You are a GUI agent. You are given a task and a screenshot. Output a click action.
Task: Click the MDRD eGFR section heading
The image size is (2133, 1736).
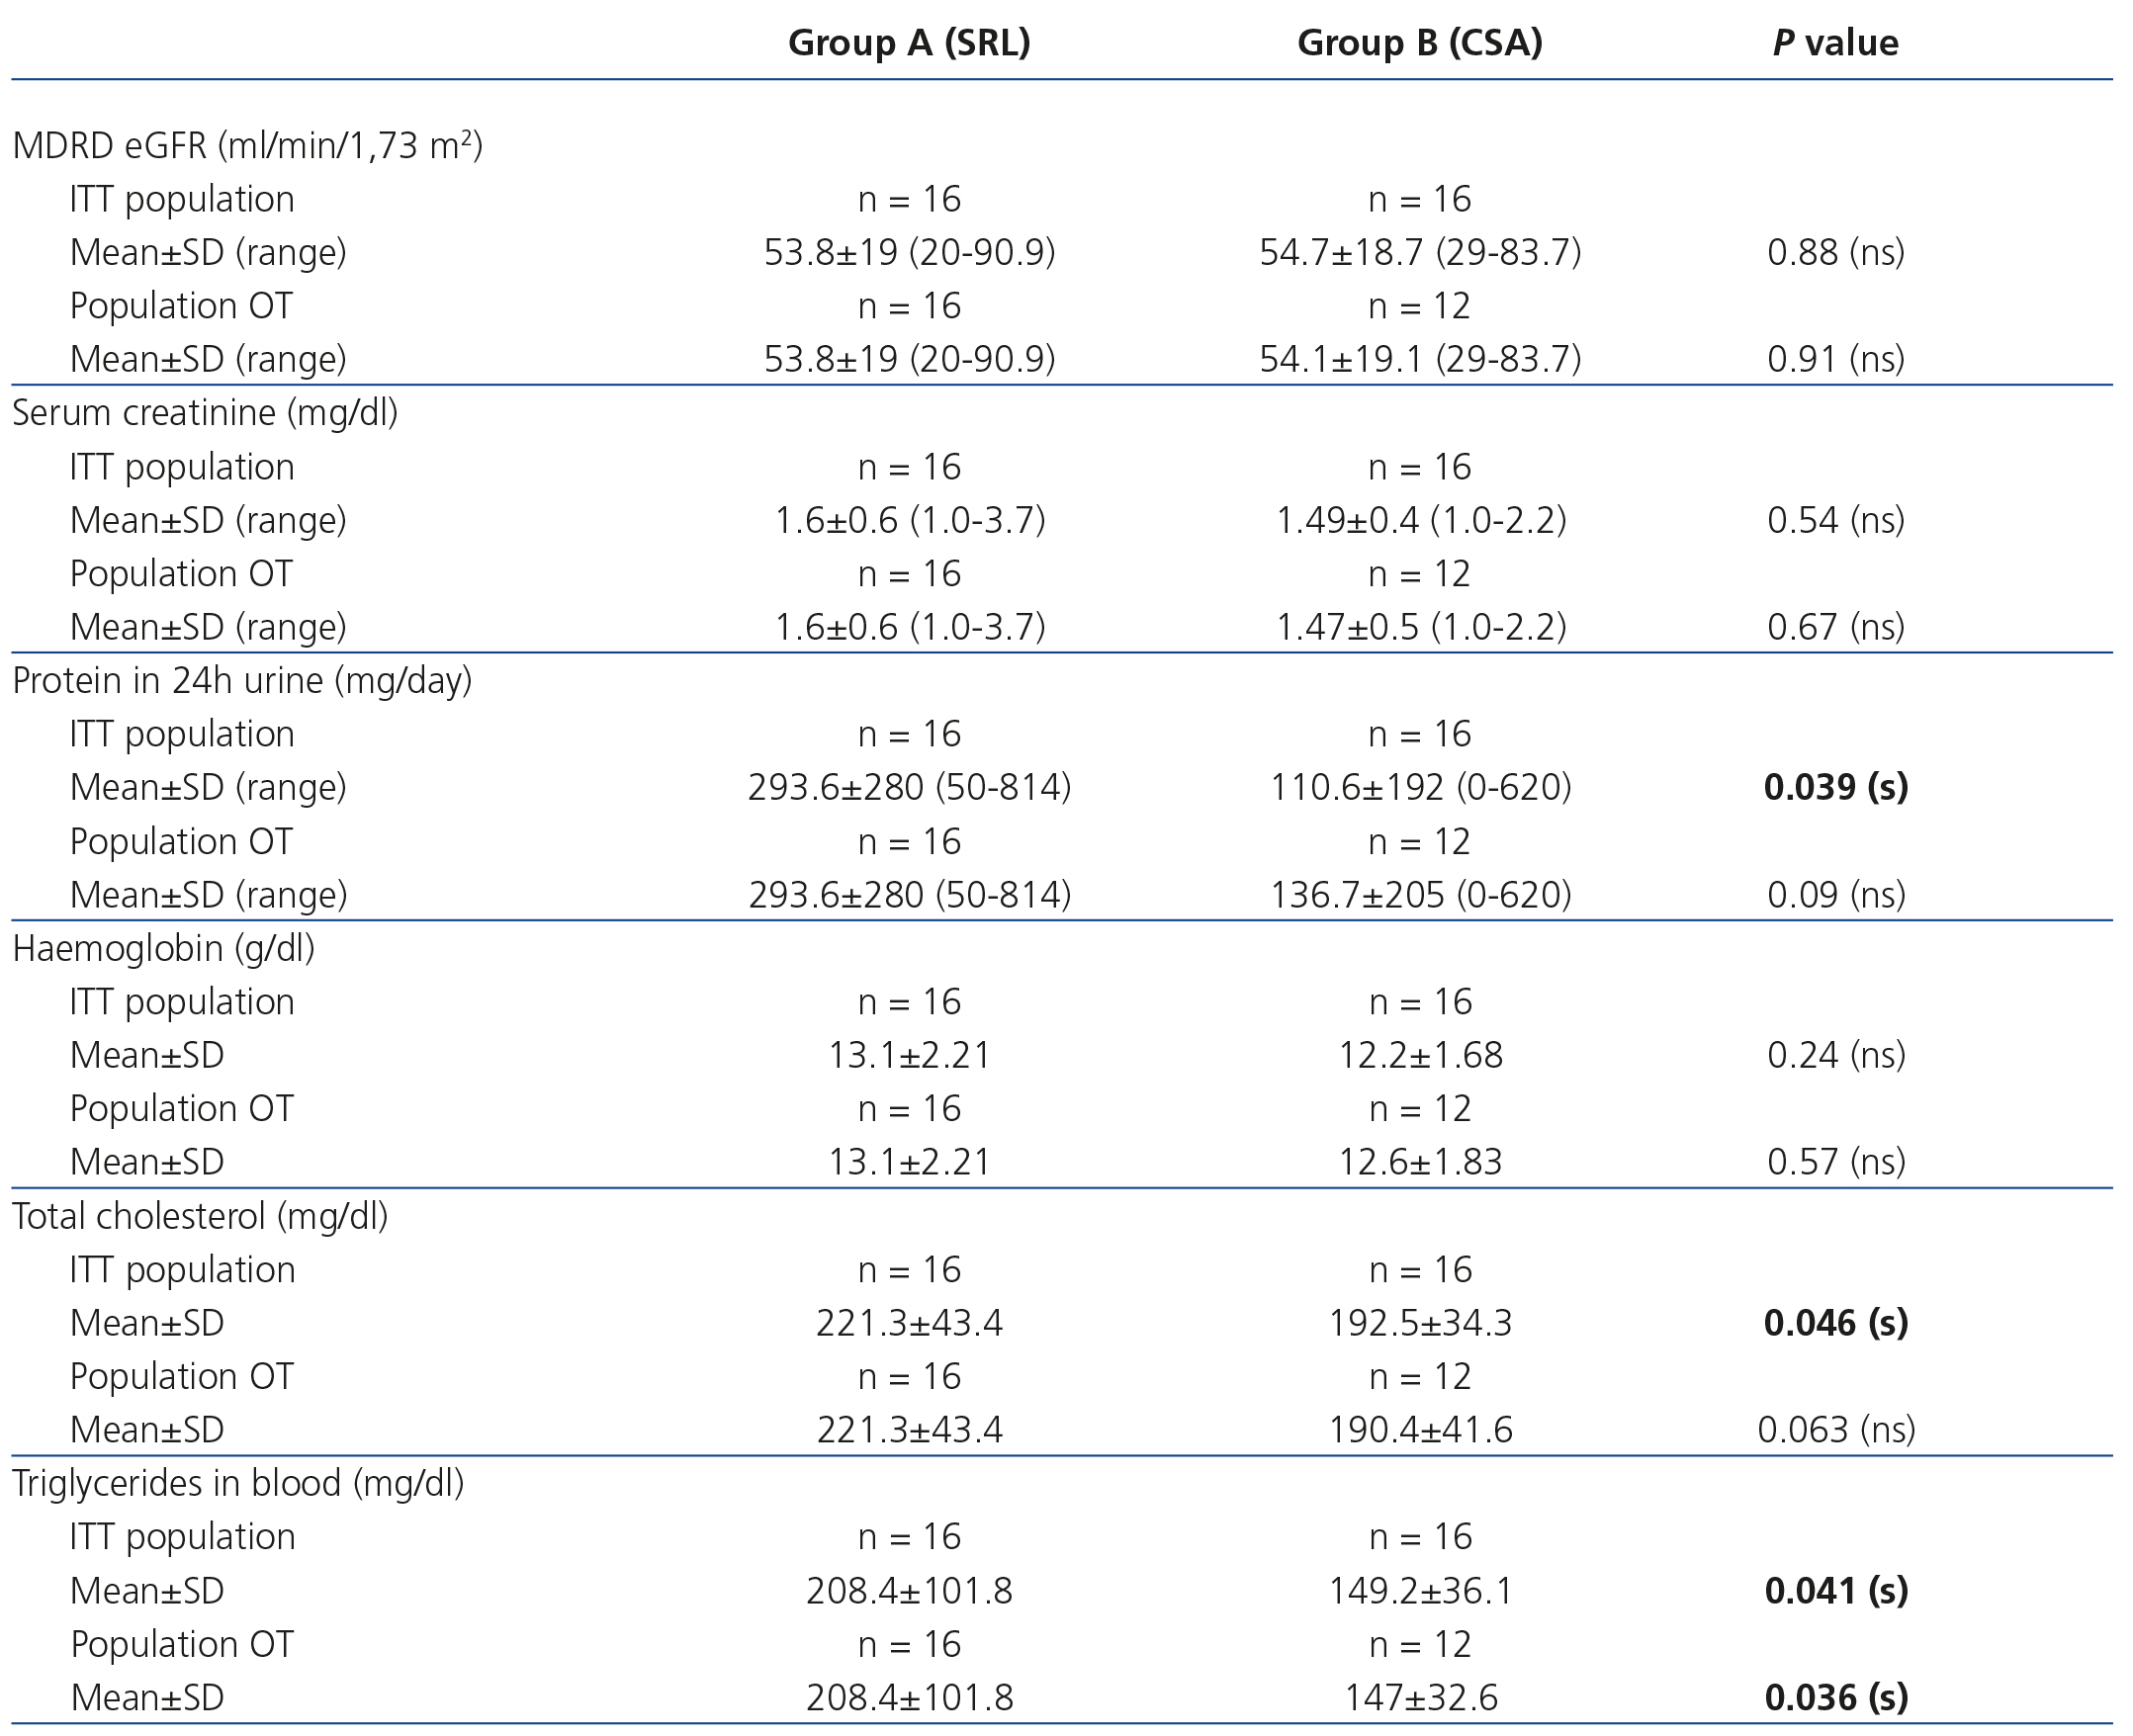248,146
